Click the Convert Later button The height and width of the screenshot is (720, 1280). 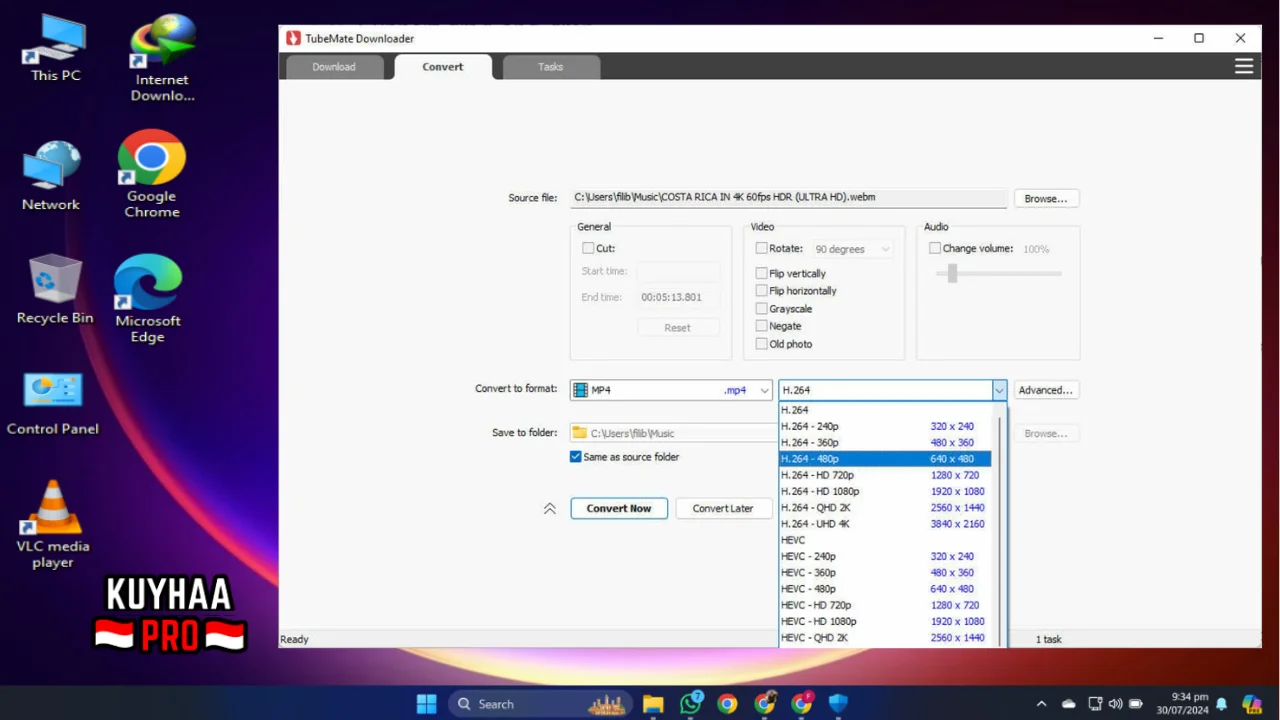(x=723, y=508)
